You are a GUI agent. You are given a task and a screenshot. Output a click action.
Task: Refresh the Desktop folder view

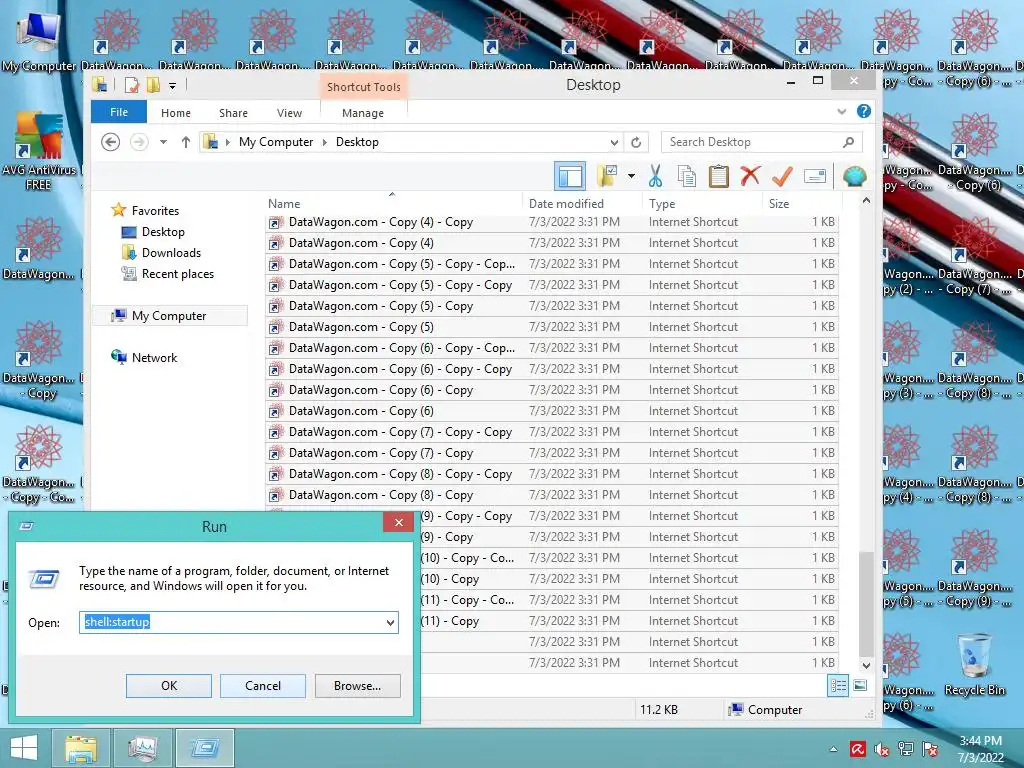tap(636, 142)
